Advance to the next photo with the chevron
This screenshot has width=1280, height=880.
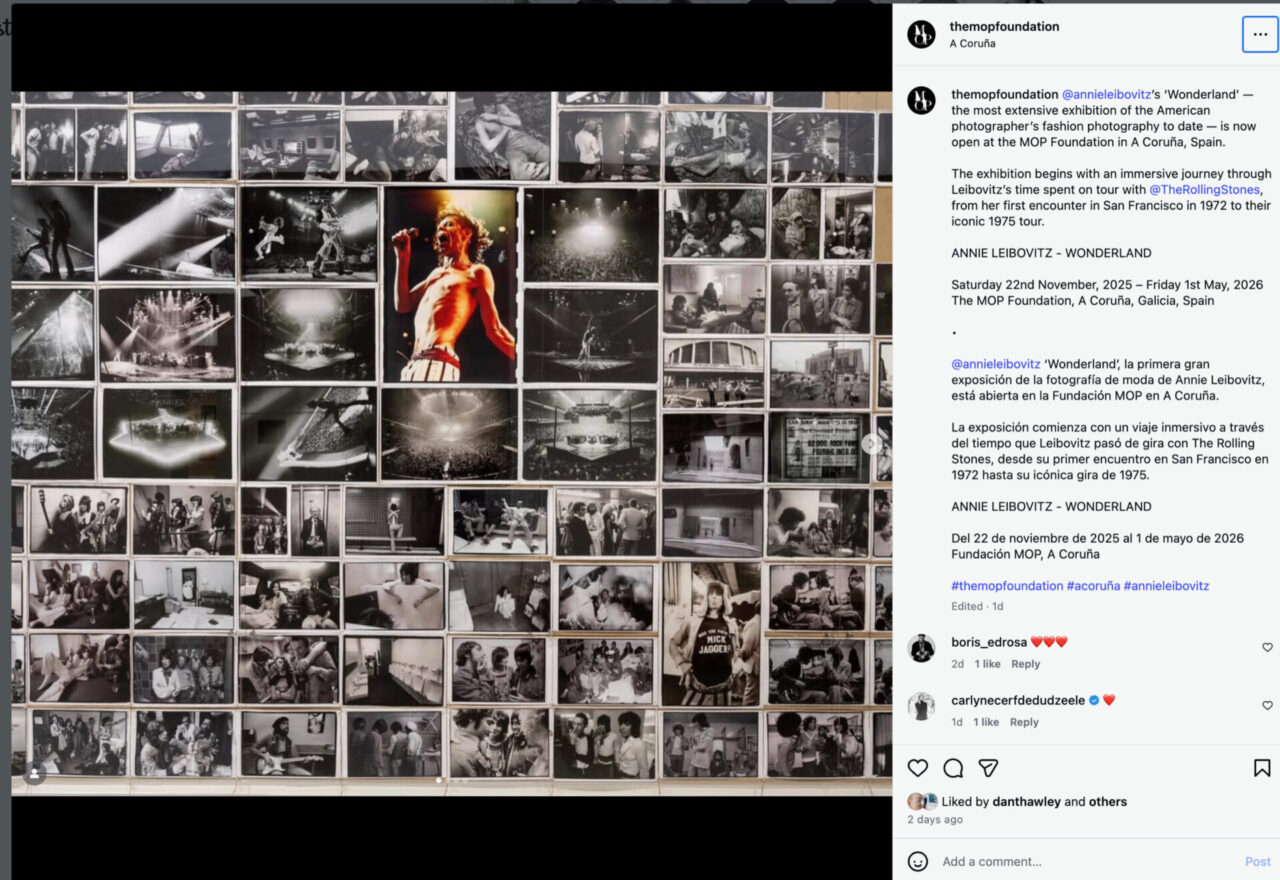point(871,443)
